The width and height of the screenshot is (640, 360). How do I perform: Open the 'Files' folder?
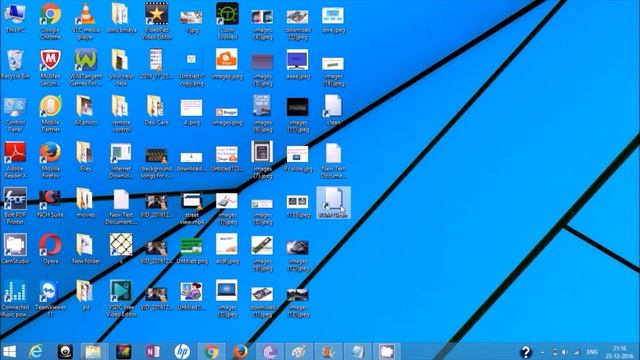pyautogui.click(x=86, y=157)
